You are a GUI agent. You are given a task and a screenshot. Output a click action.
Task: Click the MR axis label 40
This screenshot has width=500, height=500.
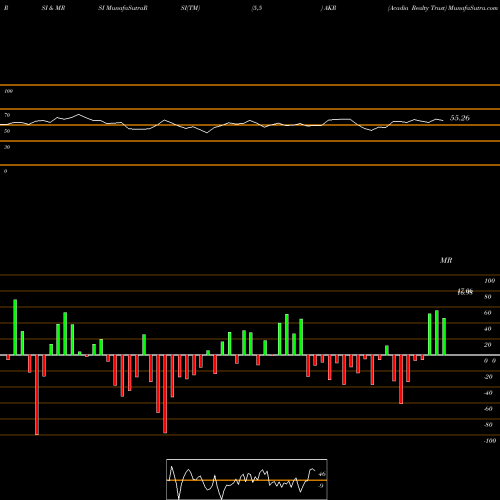488,329
